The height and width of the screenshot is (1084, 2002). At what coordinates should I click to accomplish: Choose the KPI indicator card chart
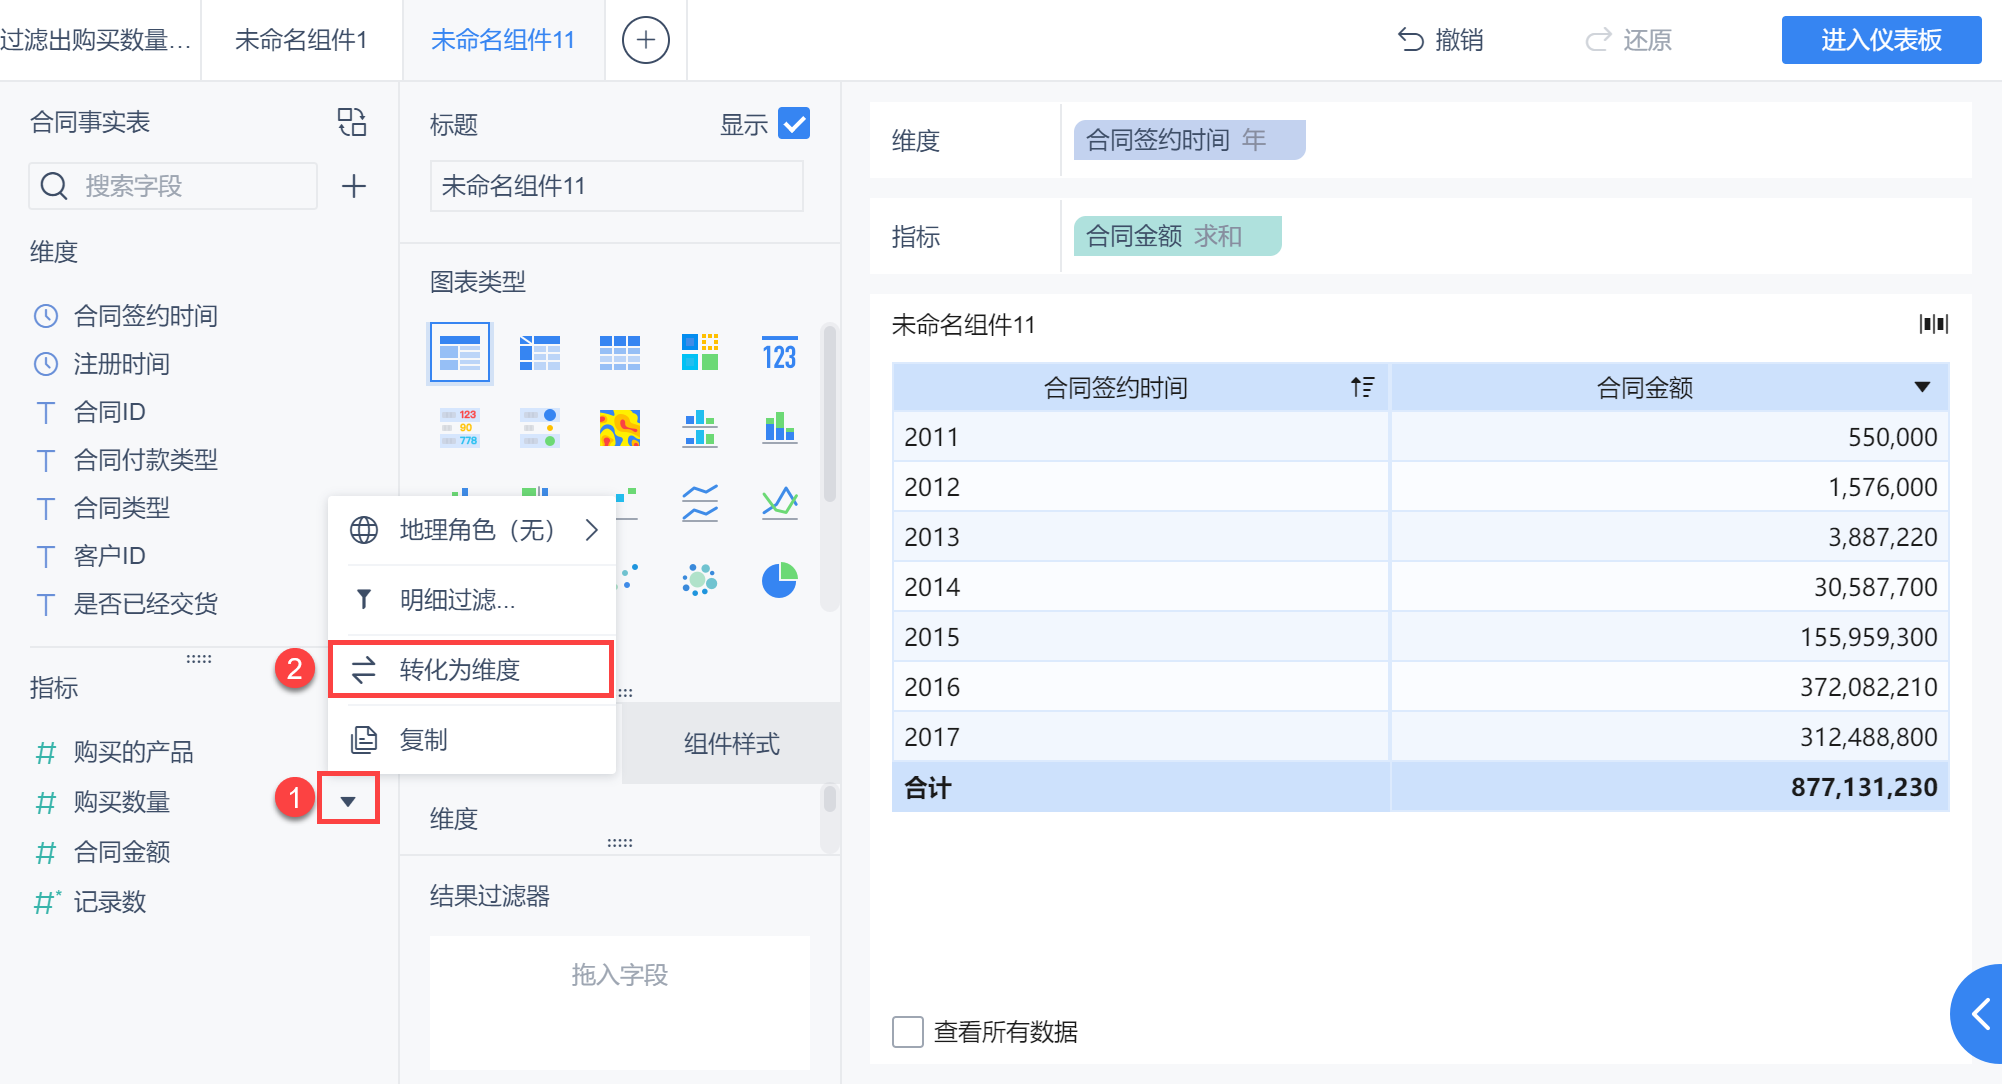[x=779, y=353]
